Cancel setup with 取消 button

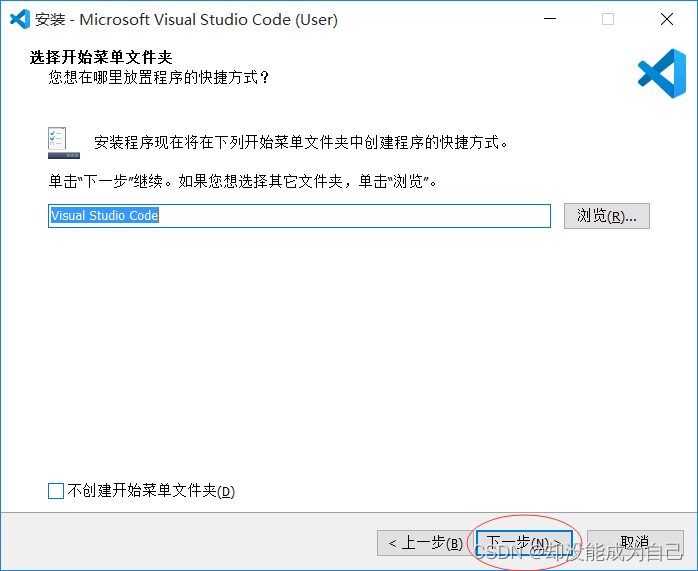tap(635, 543)
